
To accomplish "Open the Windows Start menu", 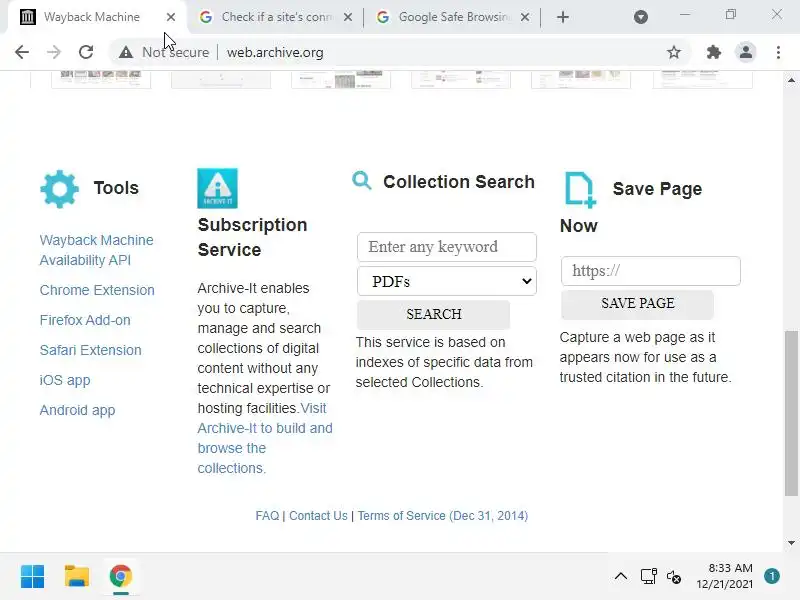I will pos(33,577).
